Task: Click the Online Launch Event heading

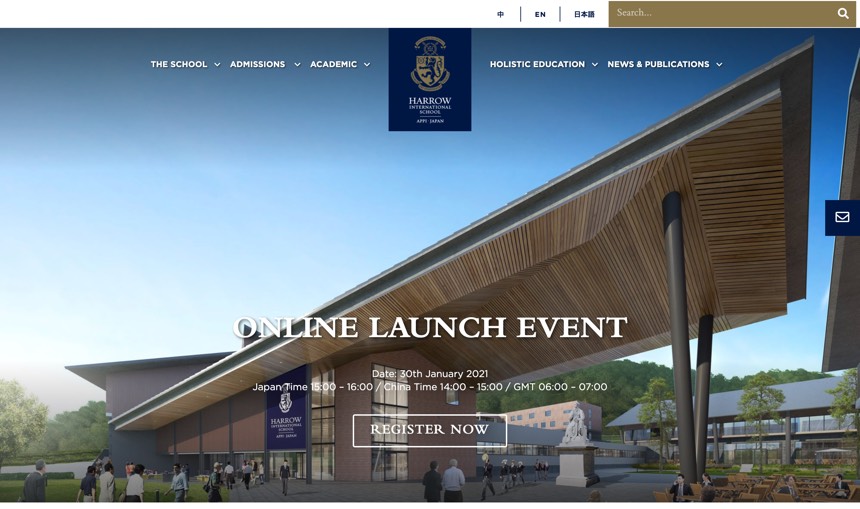Action: 430,327
